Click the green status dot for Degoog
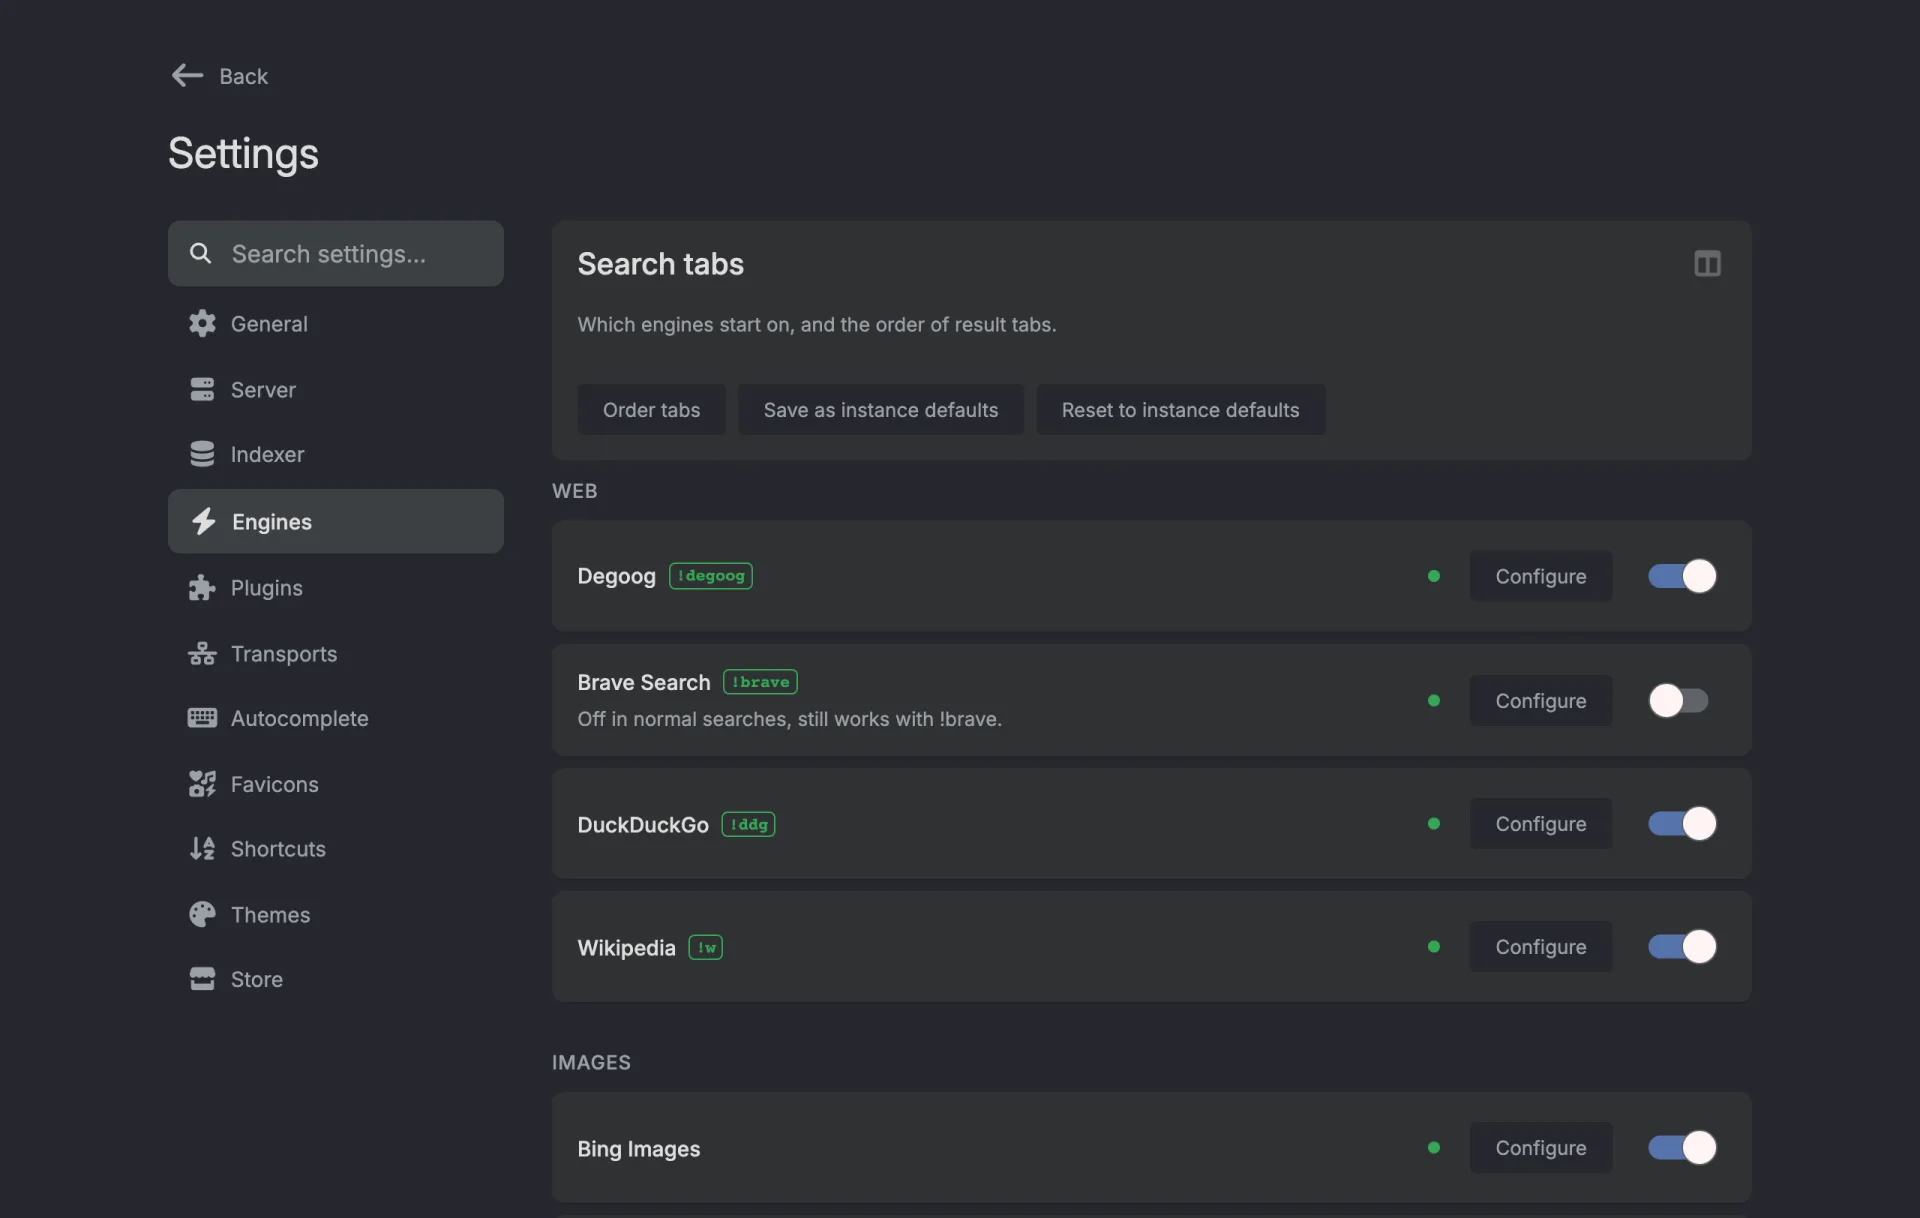The width and height of the screenshot is (1920, 1218). [x=1434, y=576]
